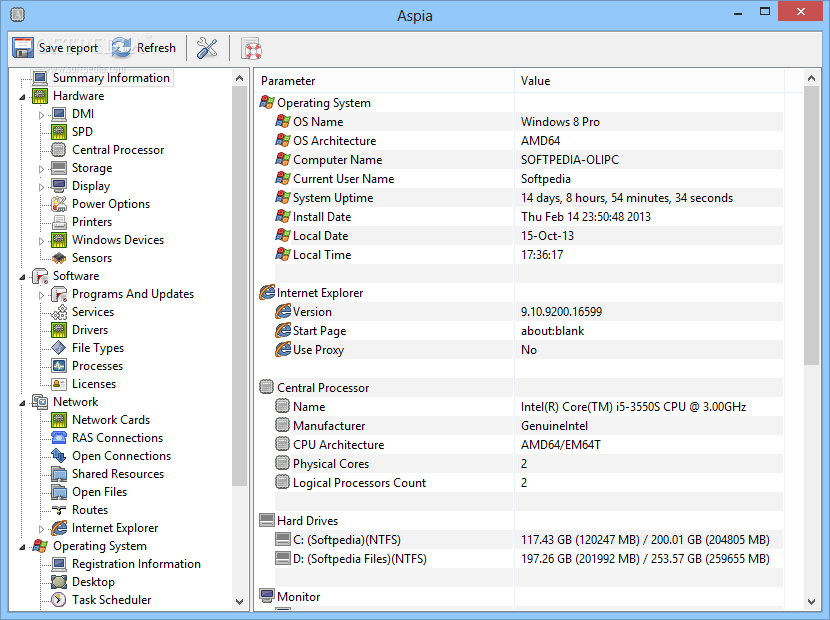Open help via lifebuoy icon

coord(251,48)
